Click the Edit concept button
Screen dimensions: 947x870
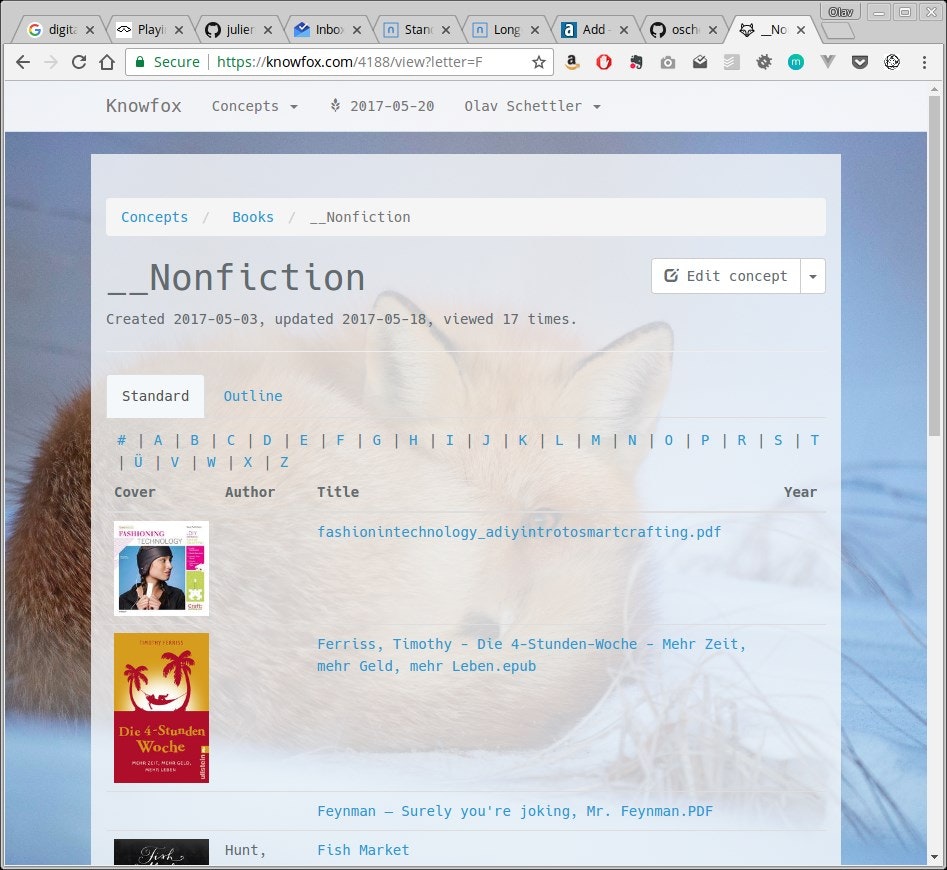726,277
